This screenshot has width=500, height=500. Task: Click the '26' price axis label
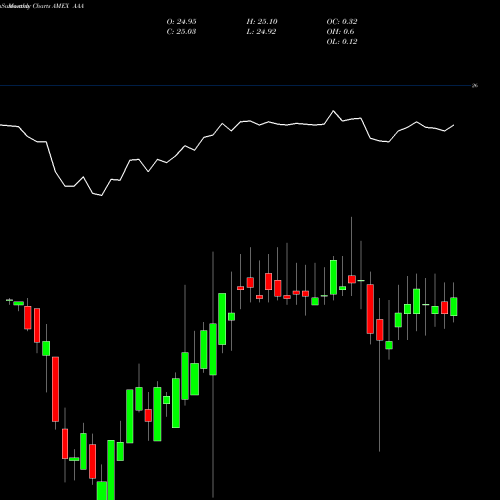475,86
